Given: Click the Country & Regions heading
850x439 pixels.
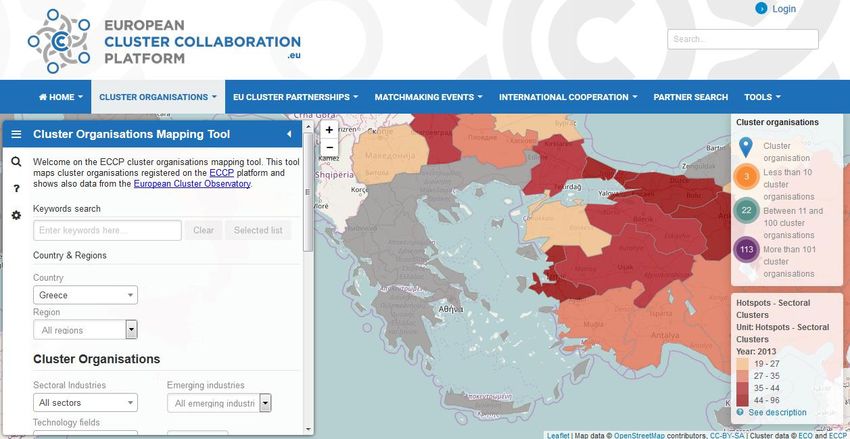Looking at the screenshot, I should [x=70, y=255].
